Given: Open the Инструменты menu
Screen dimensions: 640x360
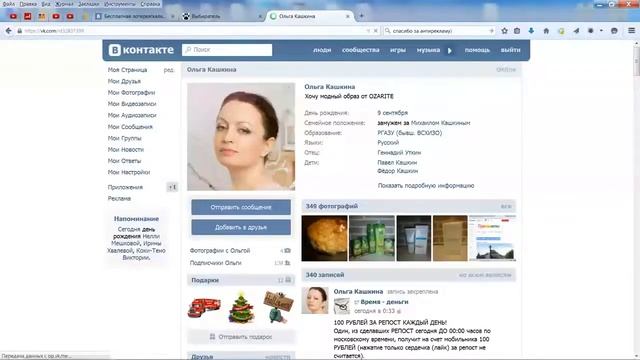Looking at the screenshot, I should pyautogui.click(x=120, y=4).
